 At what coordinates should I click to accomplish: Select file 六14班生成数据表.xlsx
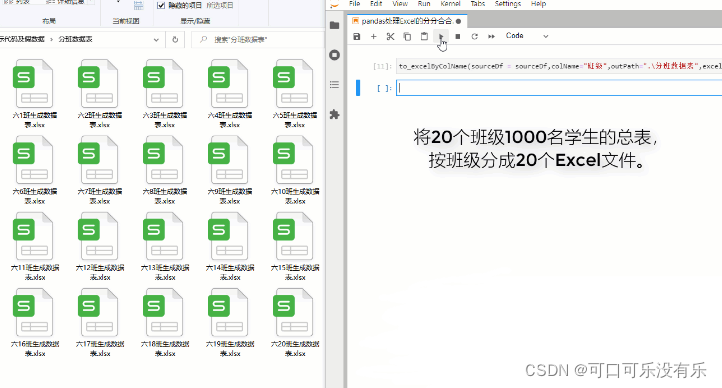coord(229,247)
